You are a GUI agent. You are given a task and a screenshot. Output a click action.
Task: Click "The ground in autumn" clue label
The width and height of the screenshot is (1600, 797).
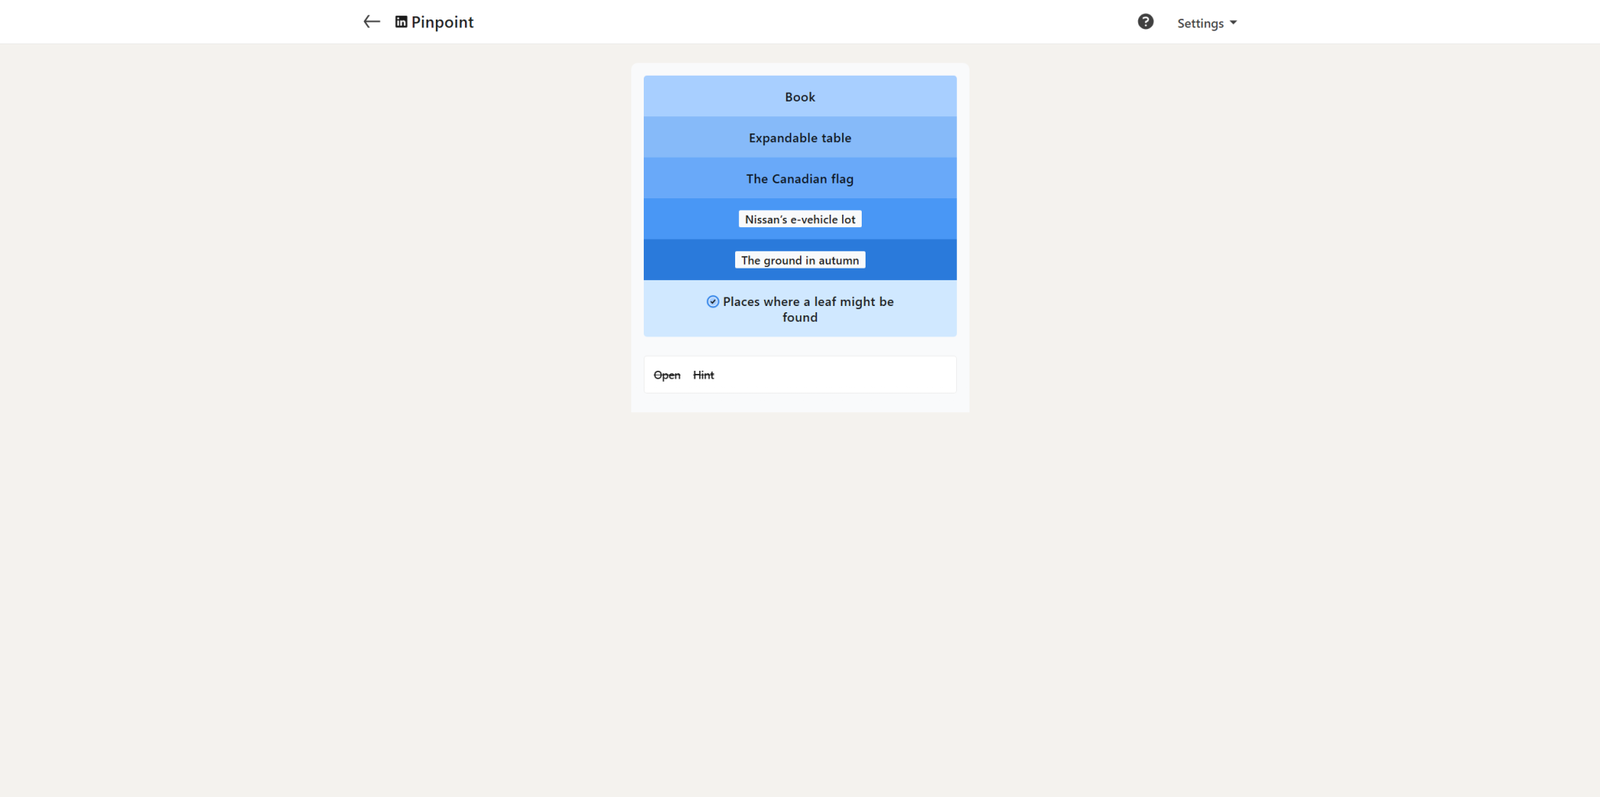coord(799,260)
